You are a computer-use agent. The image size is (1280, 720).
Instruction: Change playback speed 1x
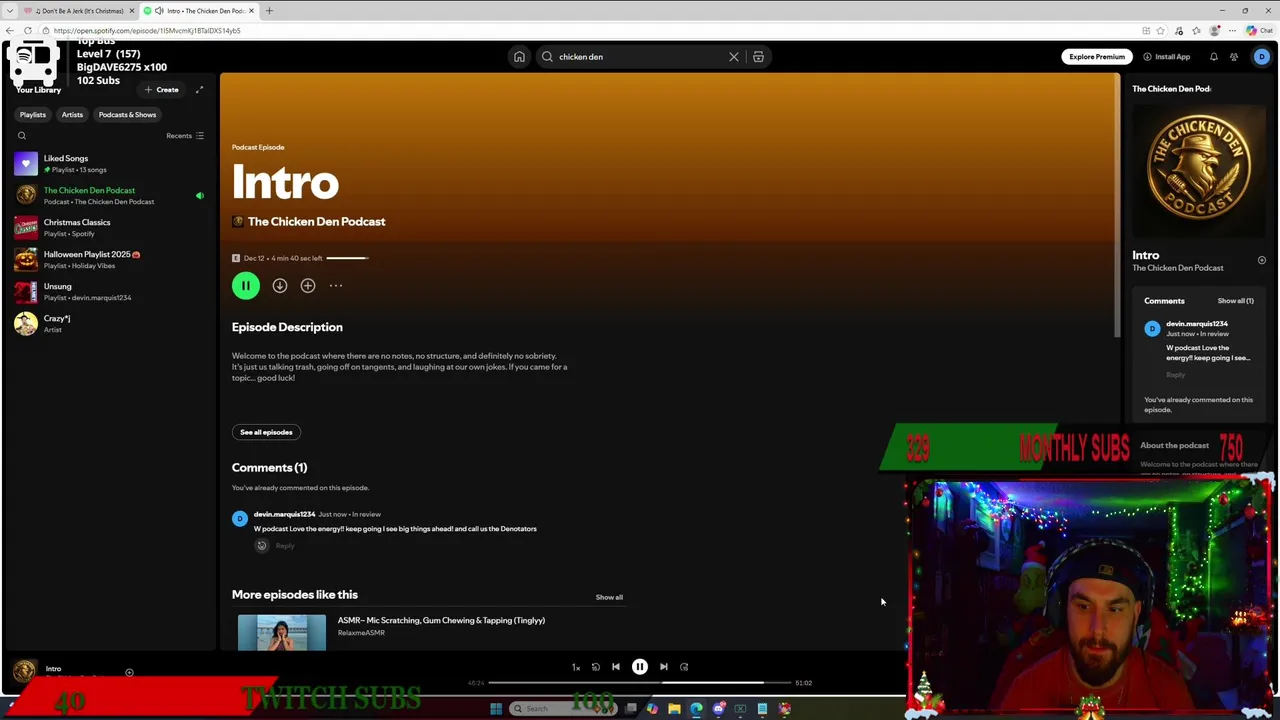575,667
